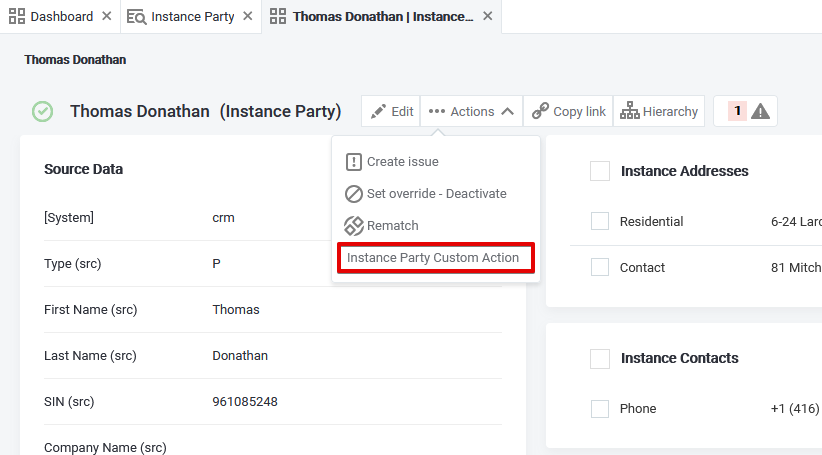Click the warning triangle issues indicator
Viewport: 822px width, 455px height.
(x=760, y=112)
